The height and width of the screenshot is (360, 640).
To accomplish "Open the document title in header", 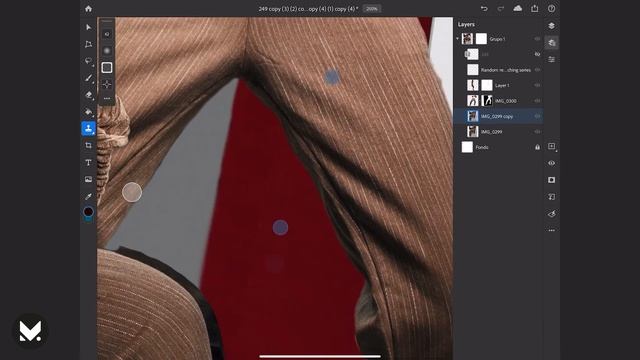I will tap(308, 9).
